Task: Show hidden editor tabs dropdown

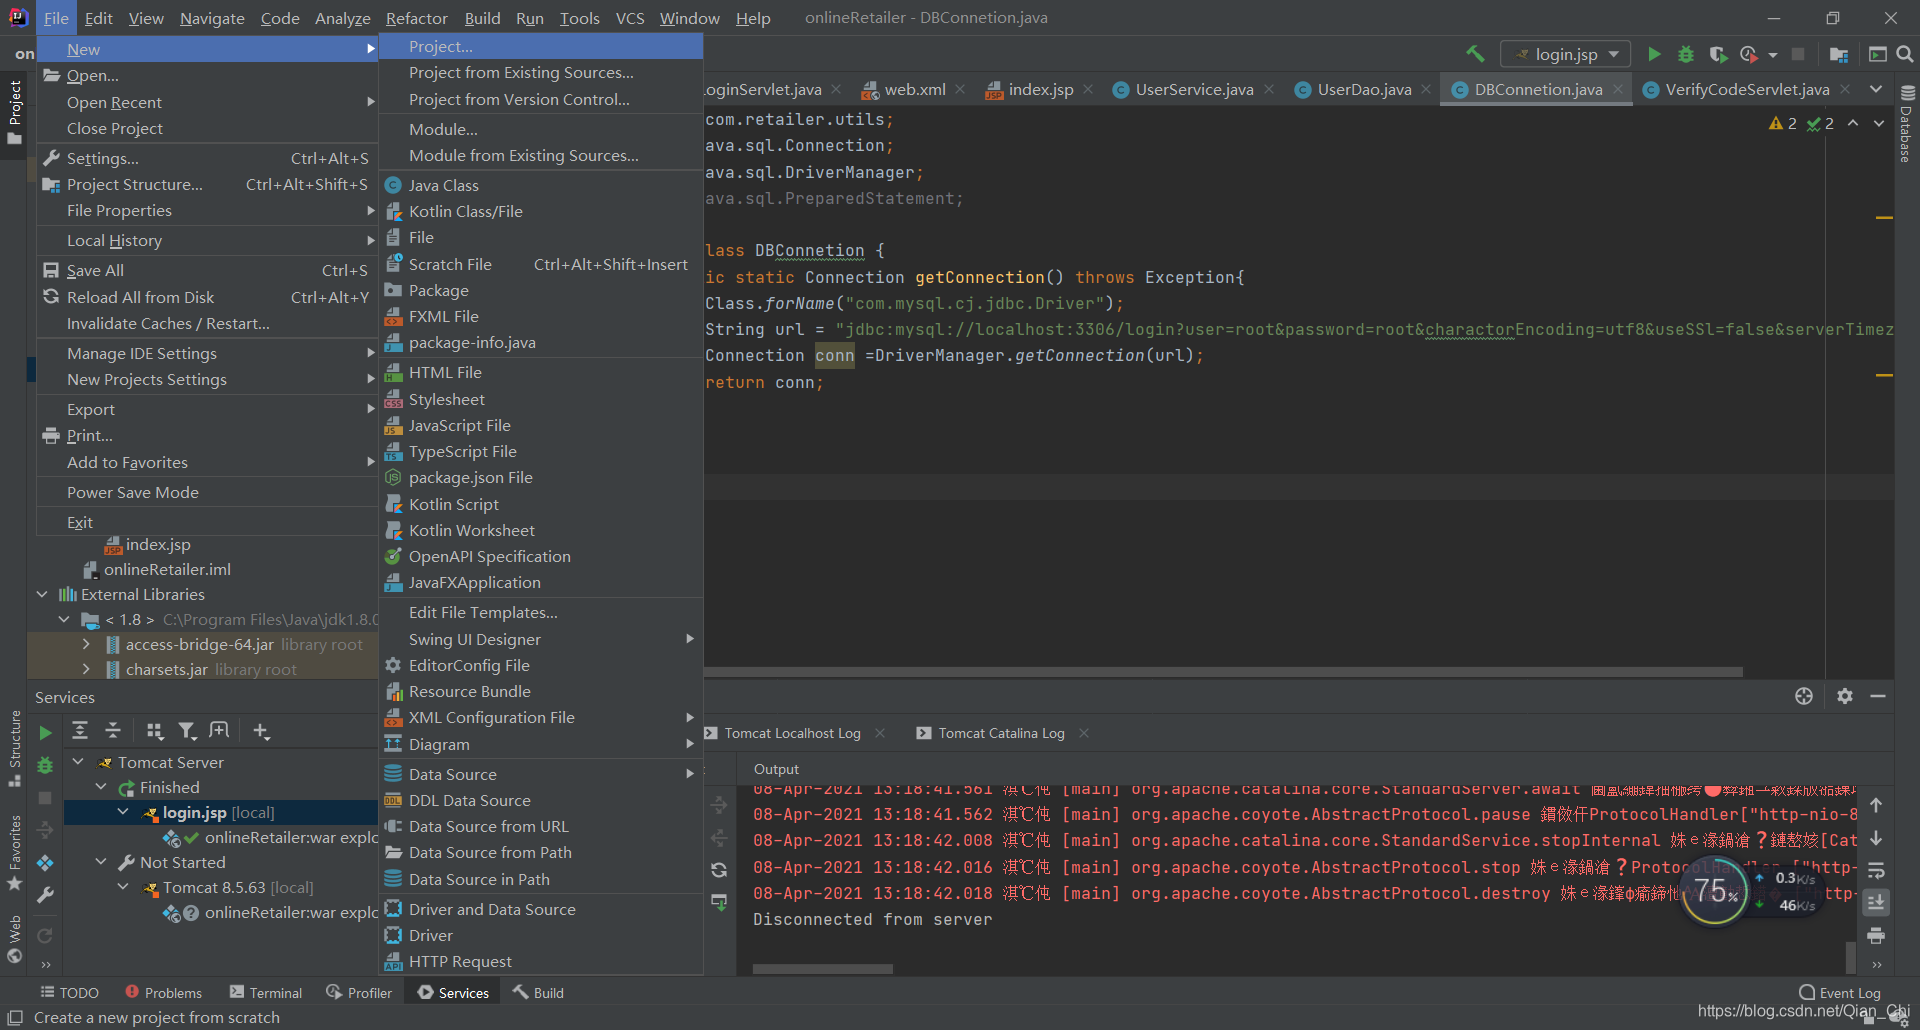Action: 1876,89
